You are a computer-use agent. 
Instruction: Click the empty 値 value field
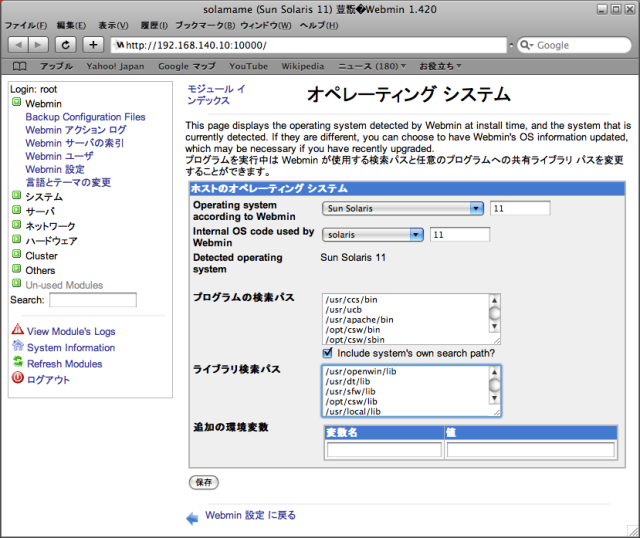(x=531, y=450)
